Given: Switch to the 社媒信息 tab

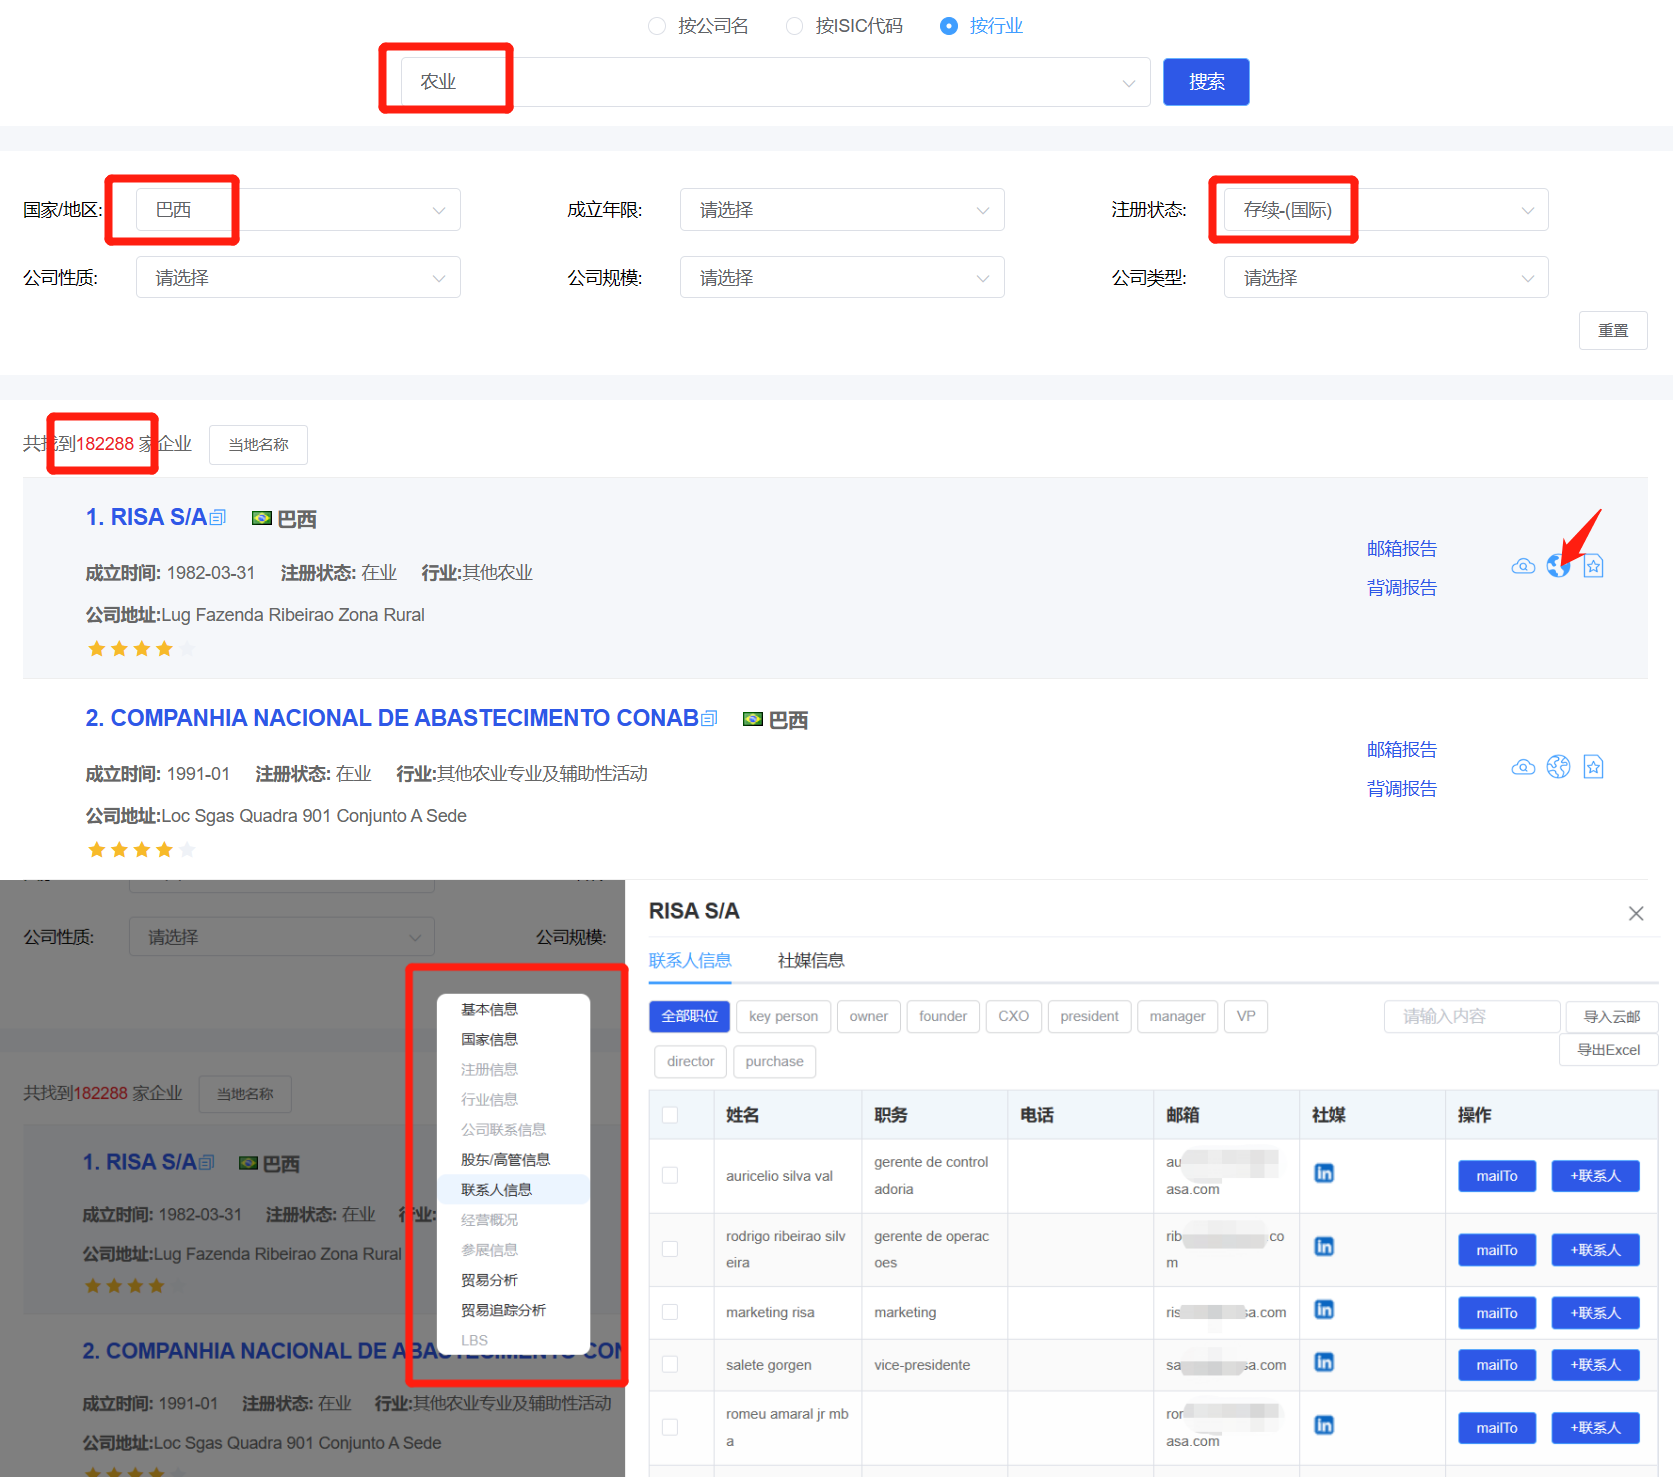Looking at the screenshot, I should 811,960.
